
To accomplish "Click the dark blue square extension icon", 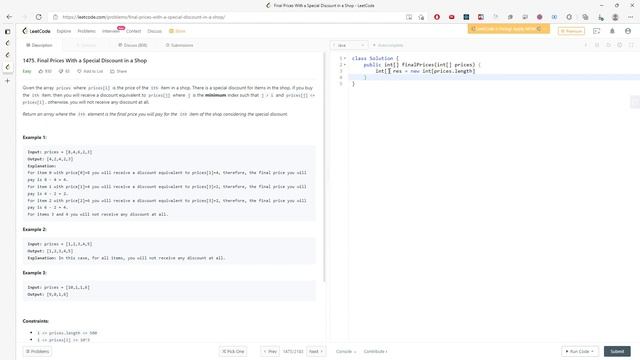I will [x=466, y=17].
